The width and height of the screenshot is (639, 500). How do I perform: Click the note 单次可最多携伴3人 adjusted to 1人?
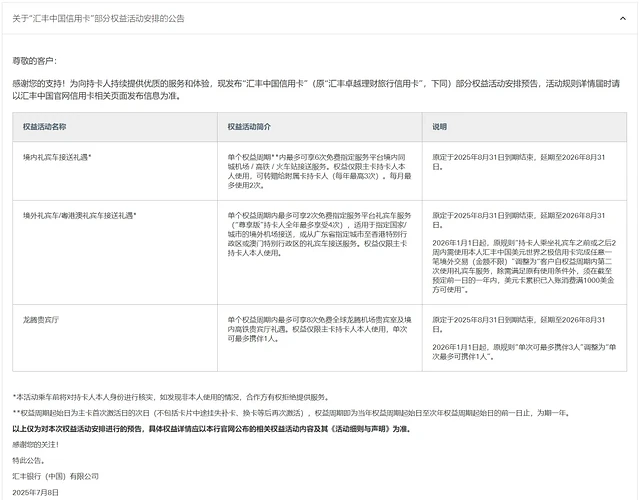524,352
